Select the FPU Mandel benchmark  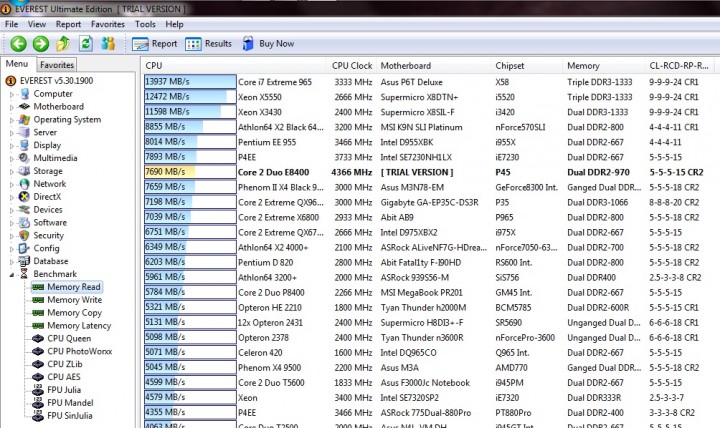click(x=70, y=403)
